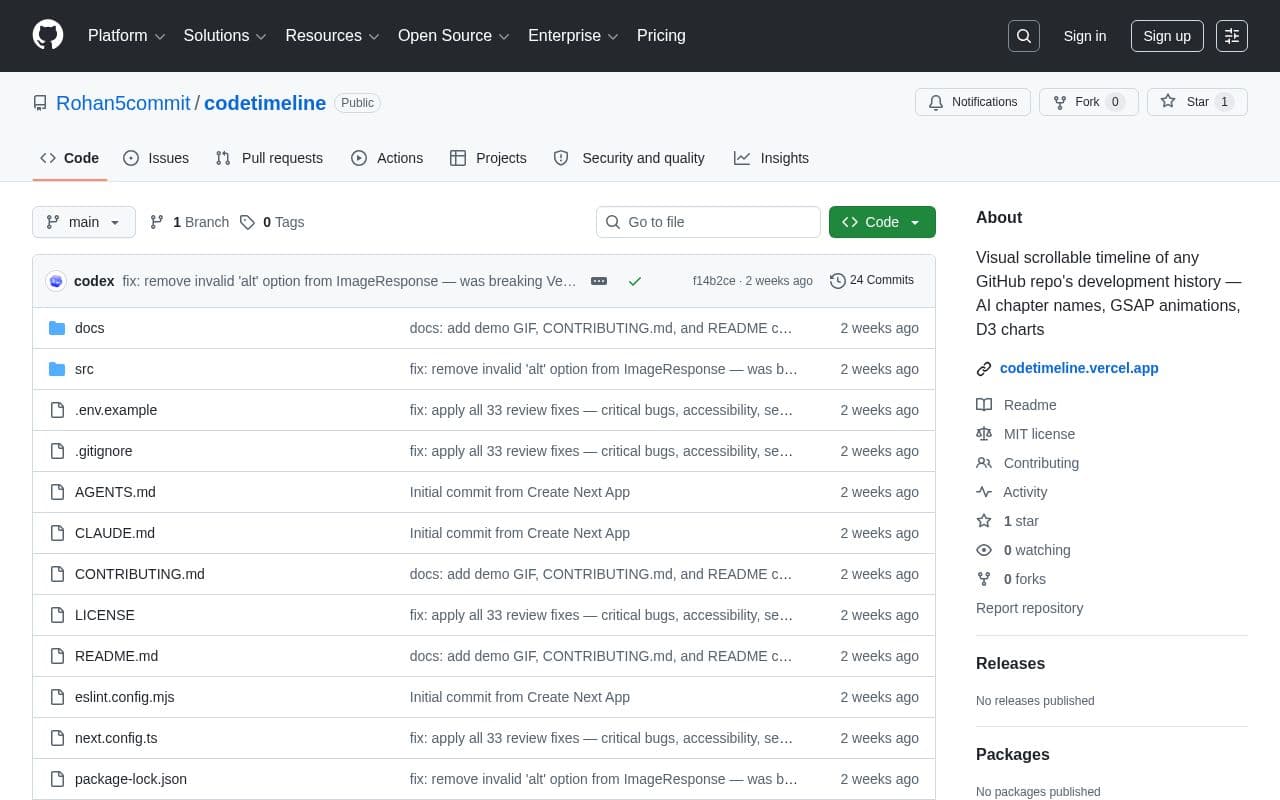Open the Packages heading link
Screen dimensions: 1280x800
tap(1013, 755)
